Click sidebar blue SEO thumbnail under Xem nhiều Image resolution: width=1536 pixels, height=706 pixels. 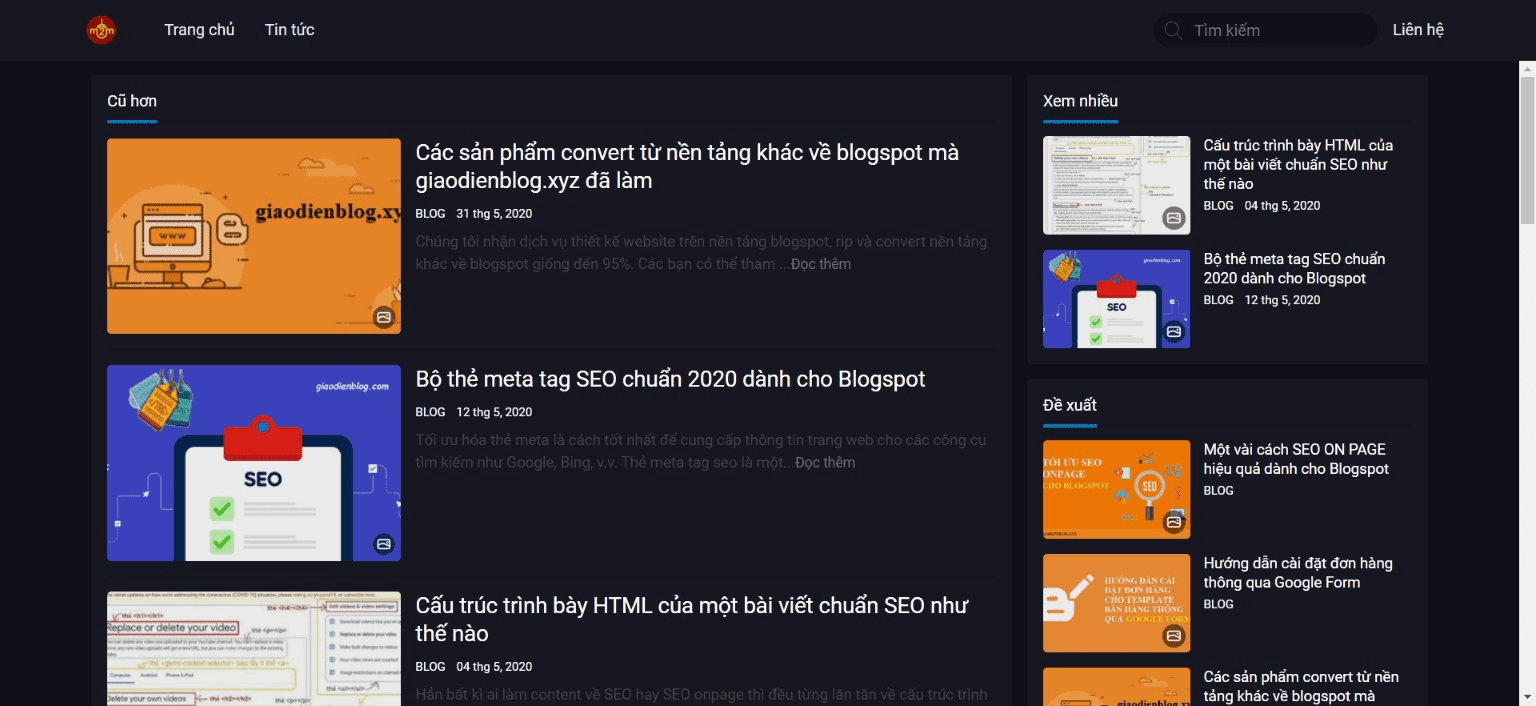[x=1116, y=299]
